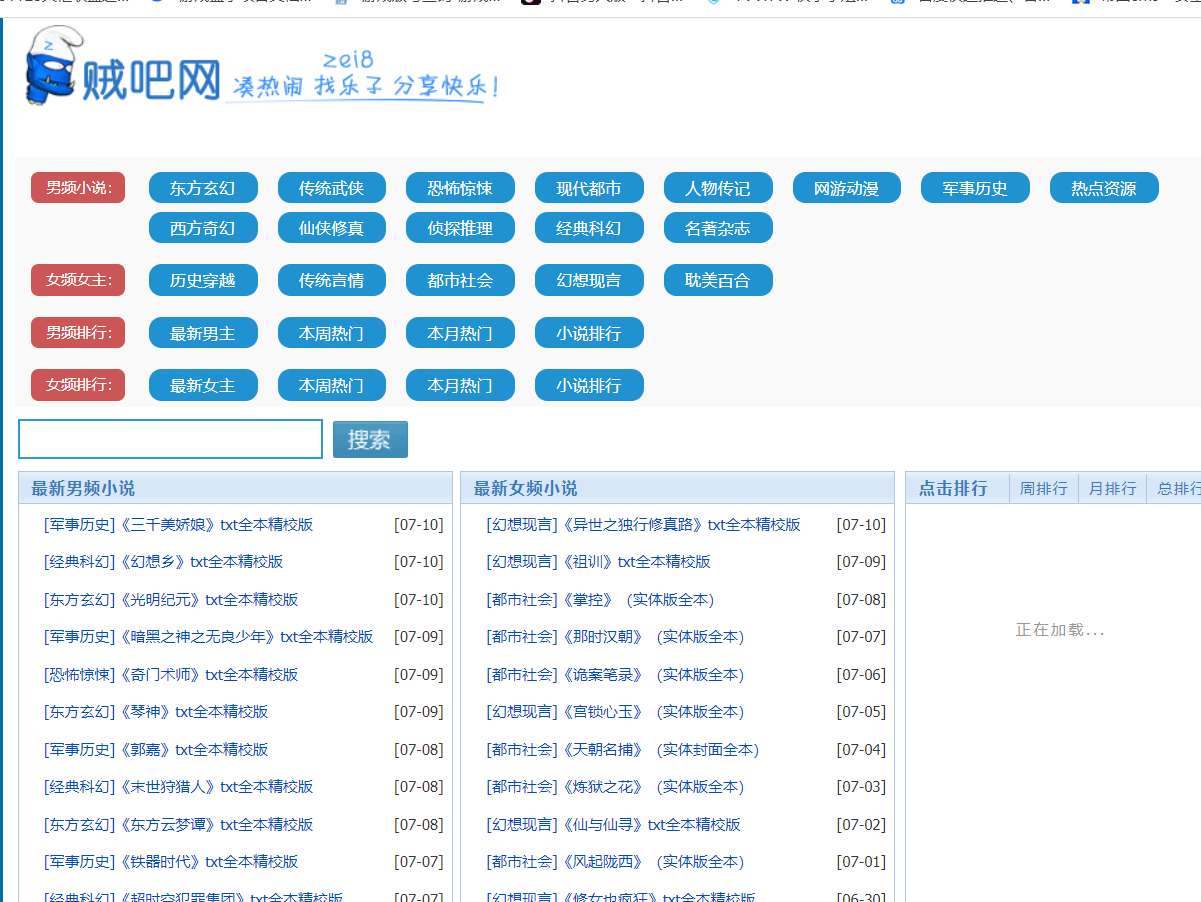Choose the 侦探推理 category

pos(460,228)
